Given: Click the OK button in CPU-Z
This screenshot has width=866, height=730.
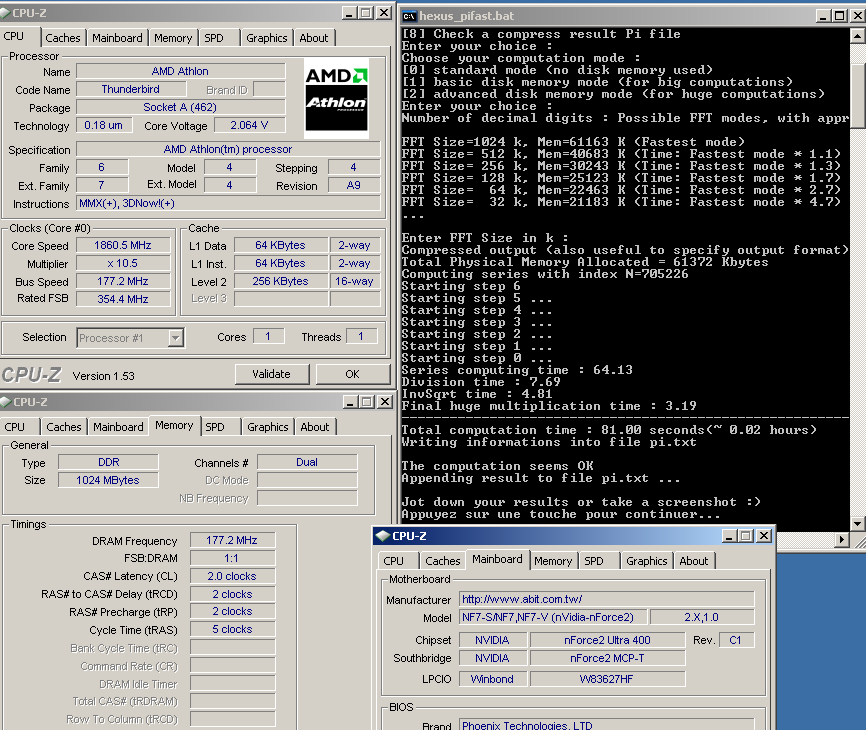Looking at the screenshot, I should (352, 374).
